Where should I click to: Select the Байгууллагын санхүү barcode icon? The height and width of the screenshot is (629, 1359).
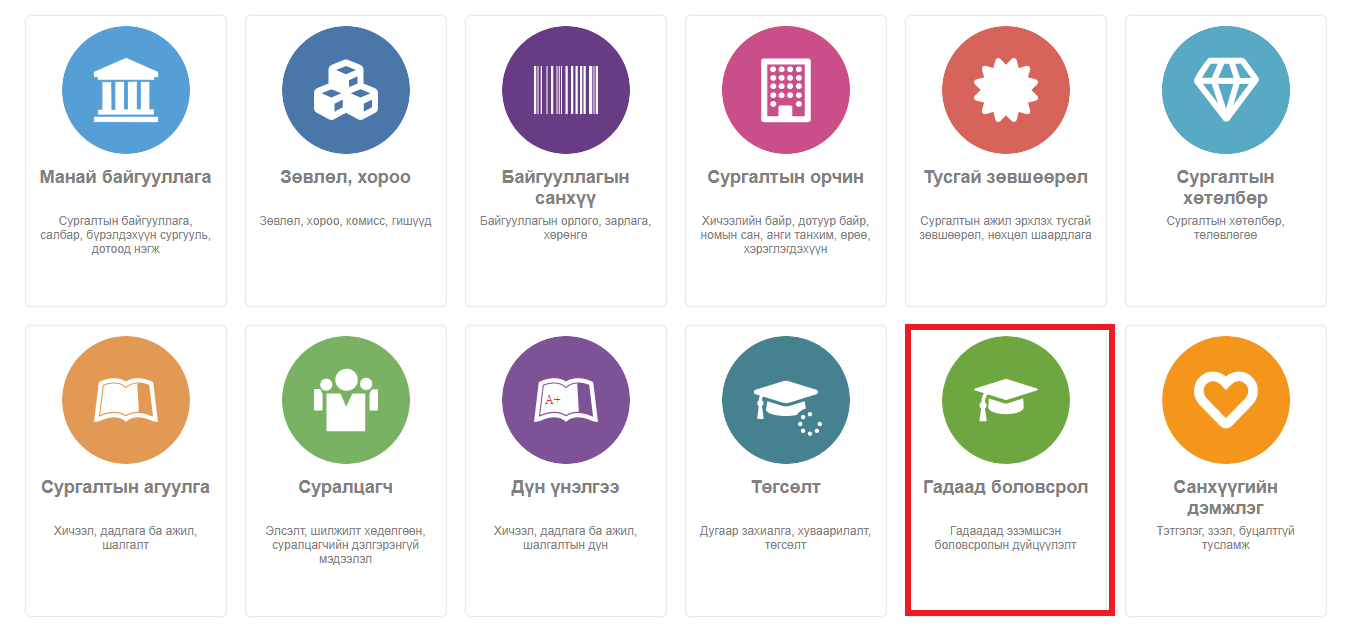tap(565, 90)
